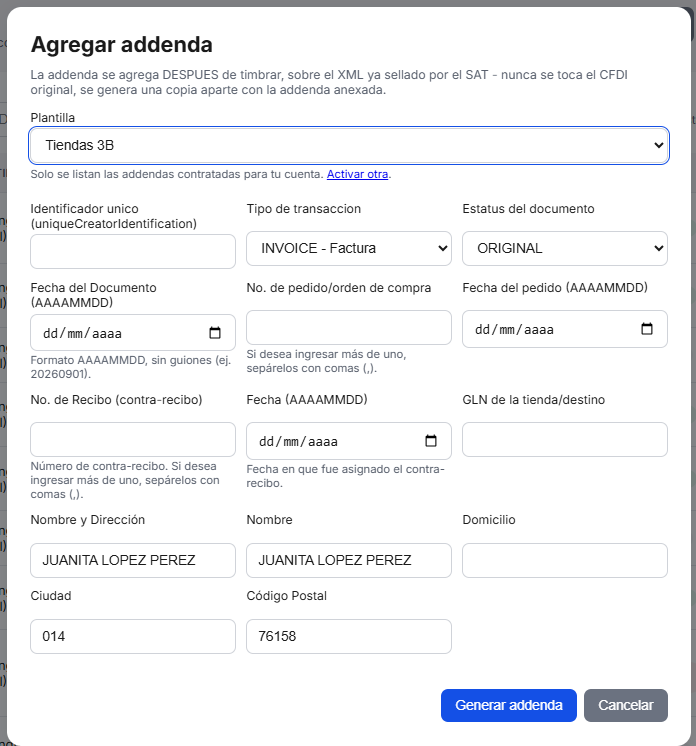
Task: Expand Tipo de transaccion dropdown
Action: (x=349, y=248)
